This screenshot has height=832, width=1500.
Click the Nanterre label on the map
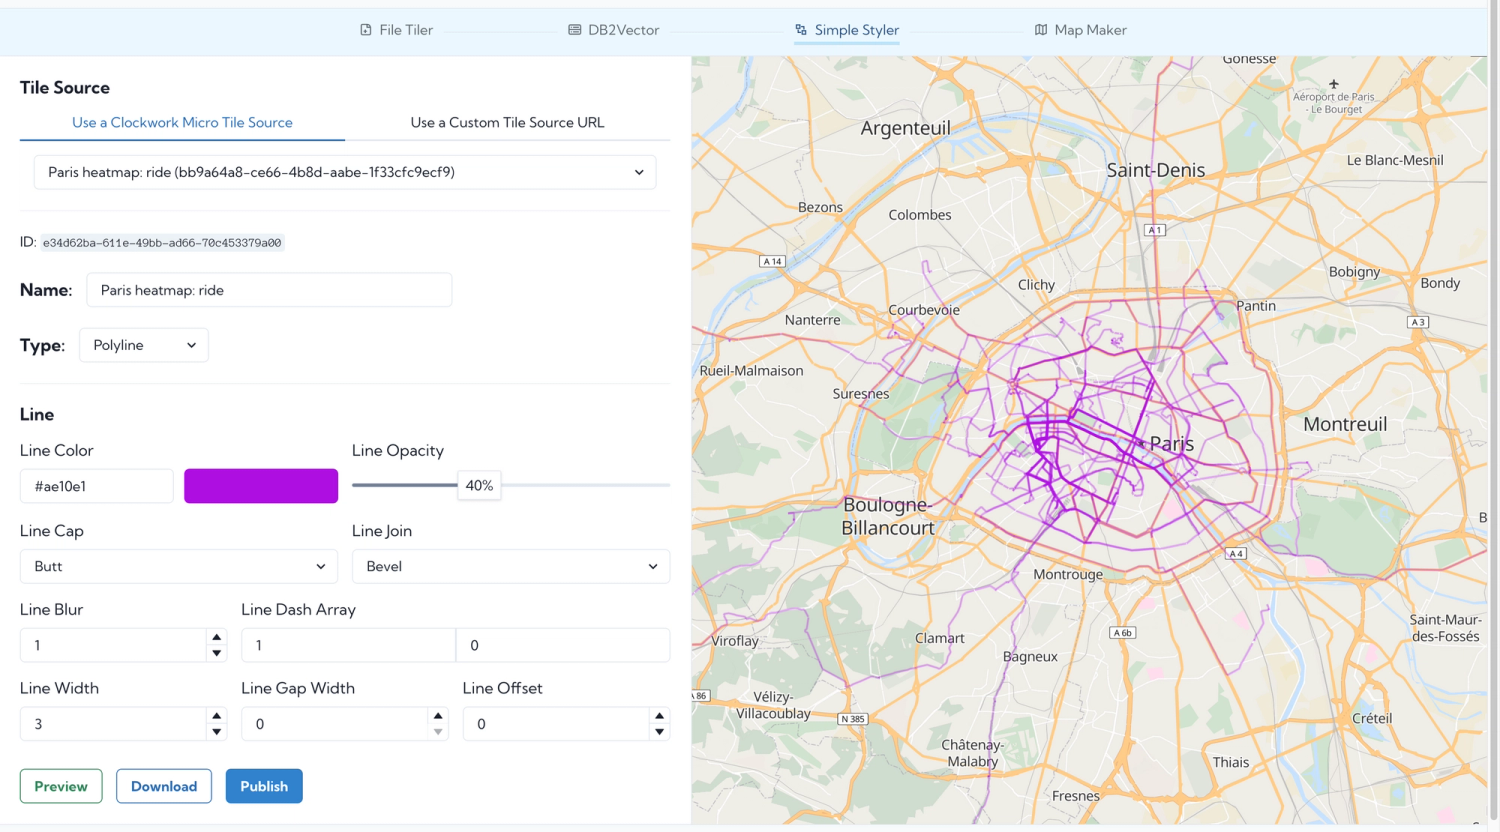[813, 320]
